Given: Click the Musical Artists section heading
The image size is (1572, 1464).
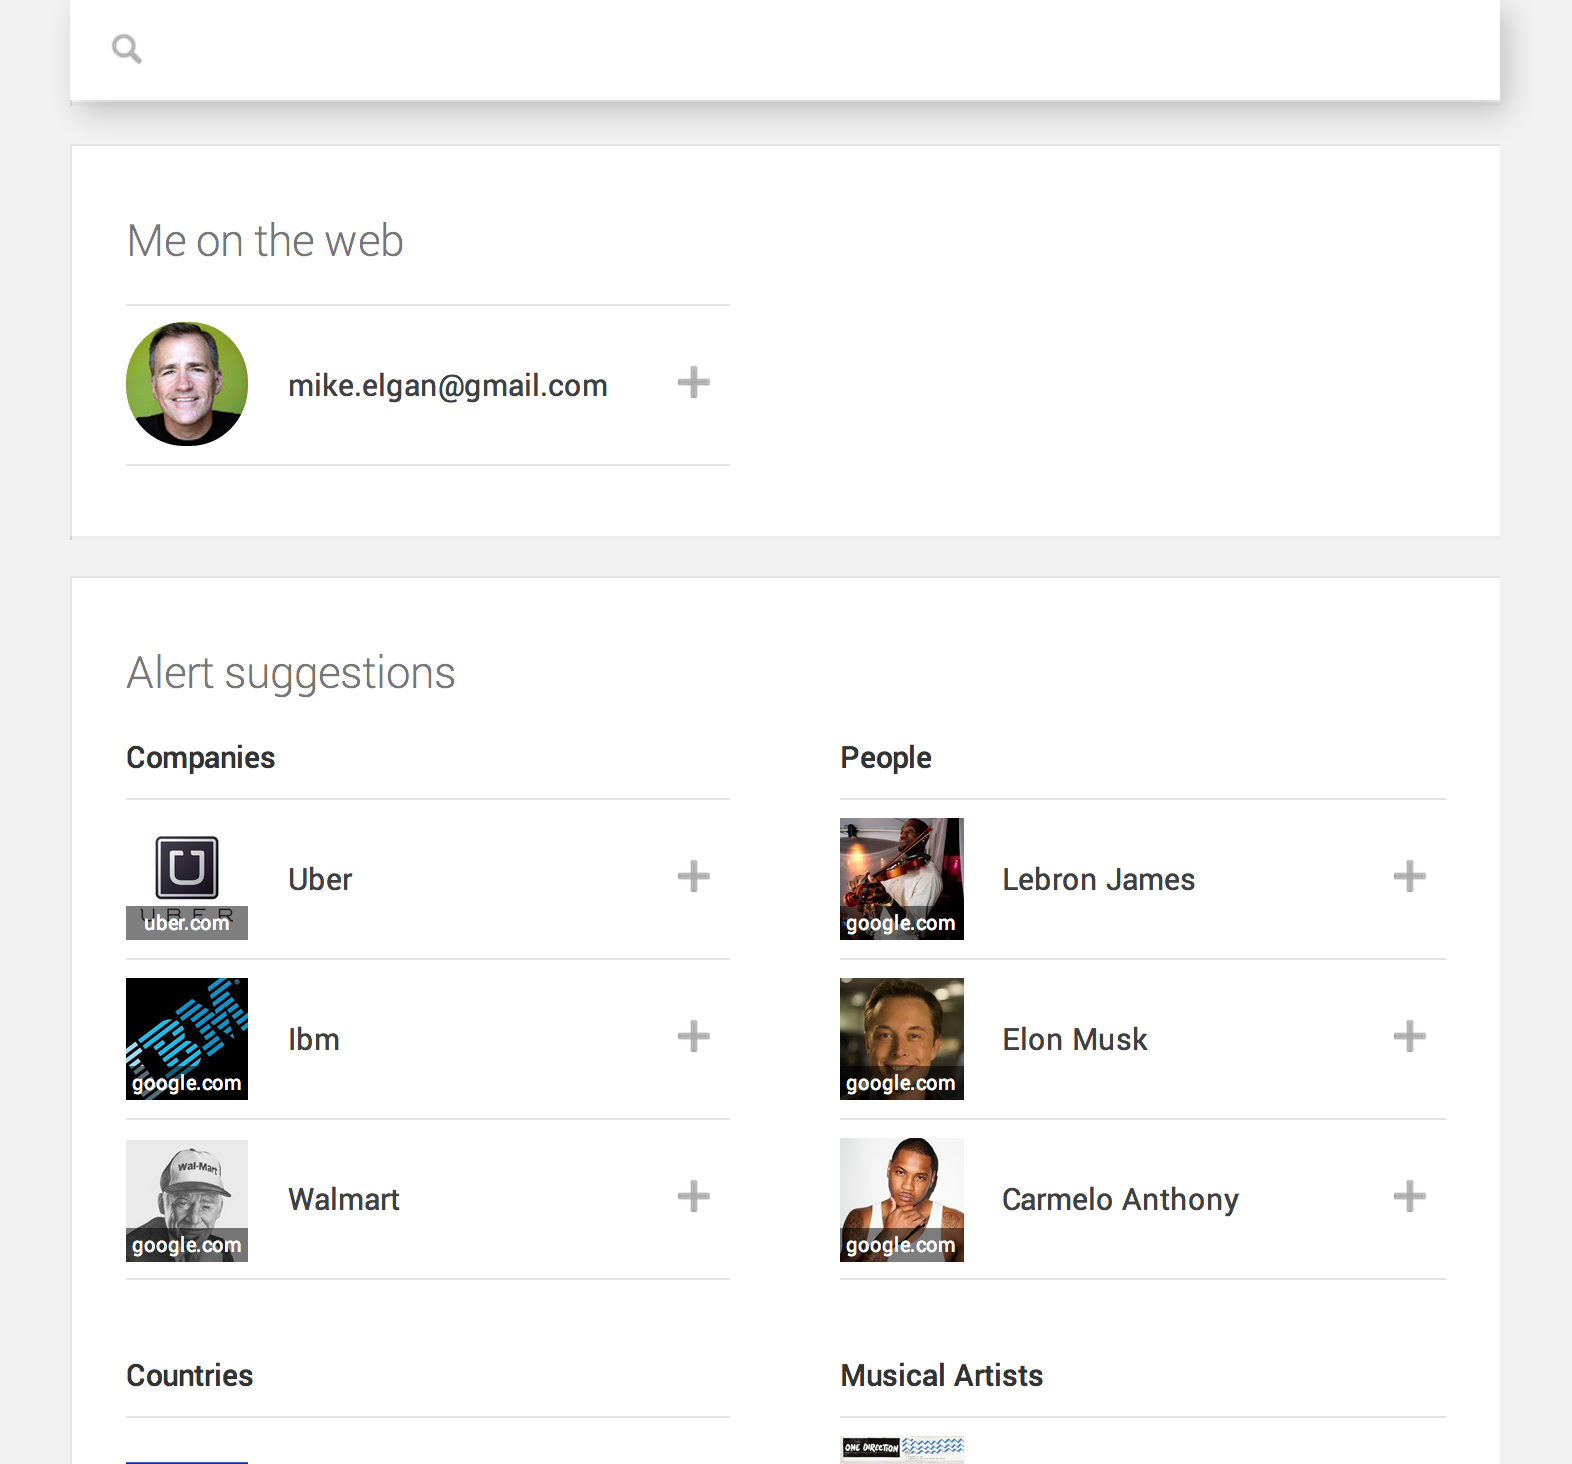Looking at the screenshot, I should click(x=942, y=1375).
